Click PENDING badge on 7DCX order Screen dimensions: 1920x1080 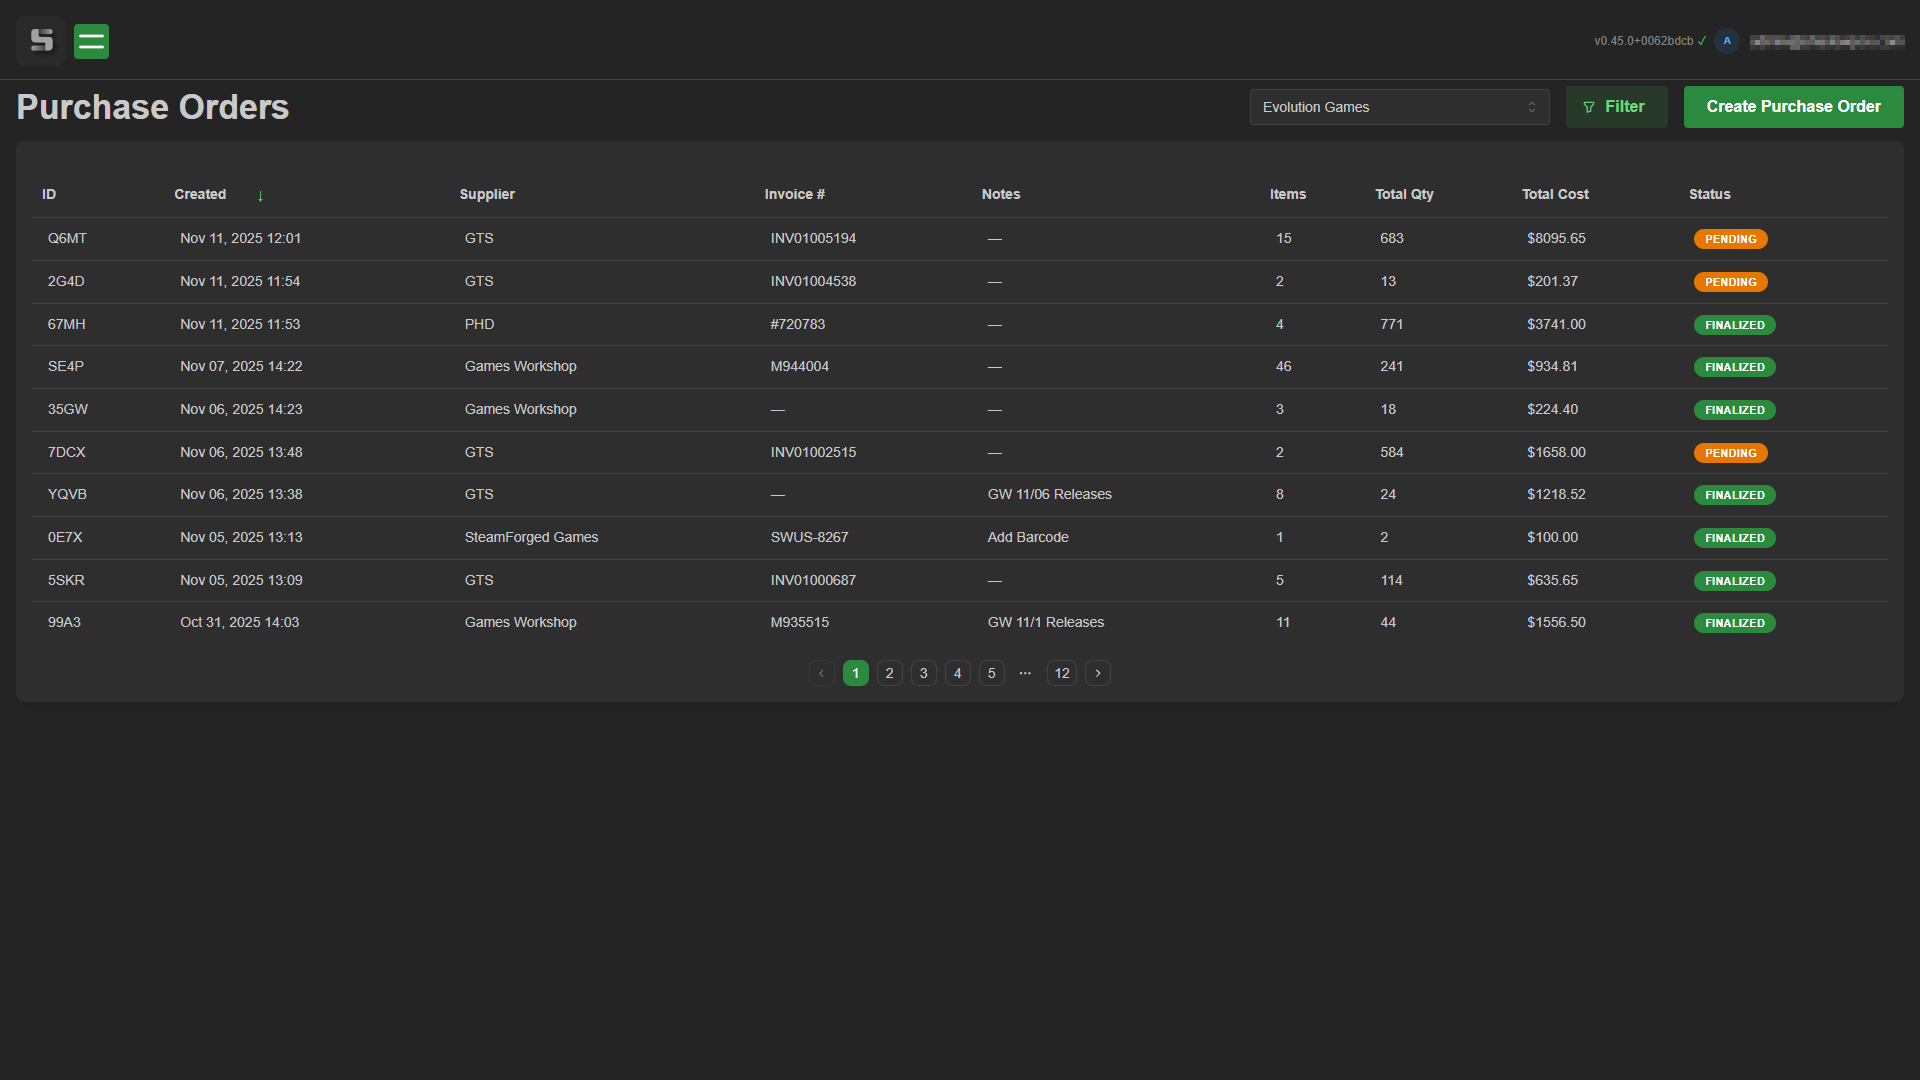pyautogui.click(x=1730, y=453)
